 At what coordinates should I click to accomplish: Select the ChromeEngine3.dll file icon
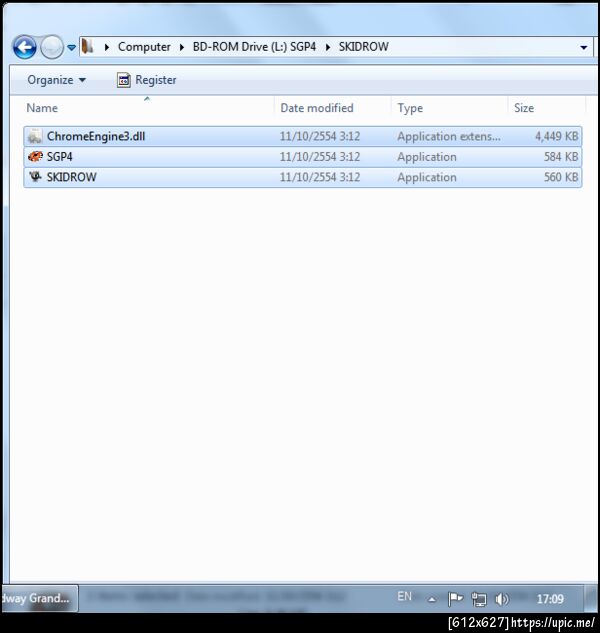coord(35,136)
